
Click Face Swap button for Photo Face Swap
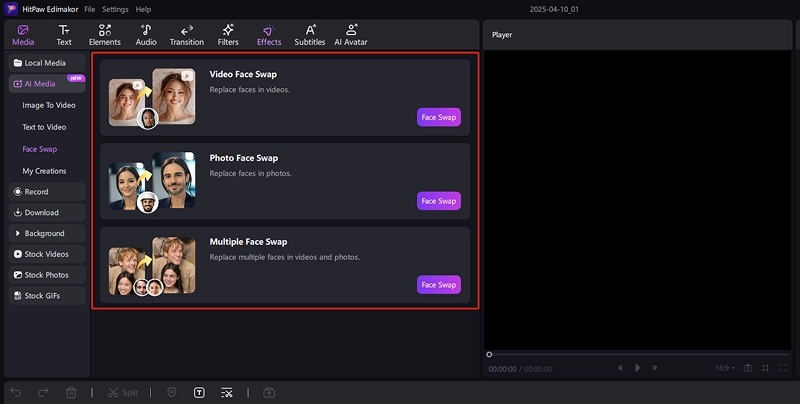click(x=439, y=201)
